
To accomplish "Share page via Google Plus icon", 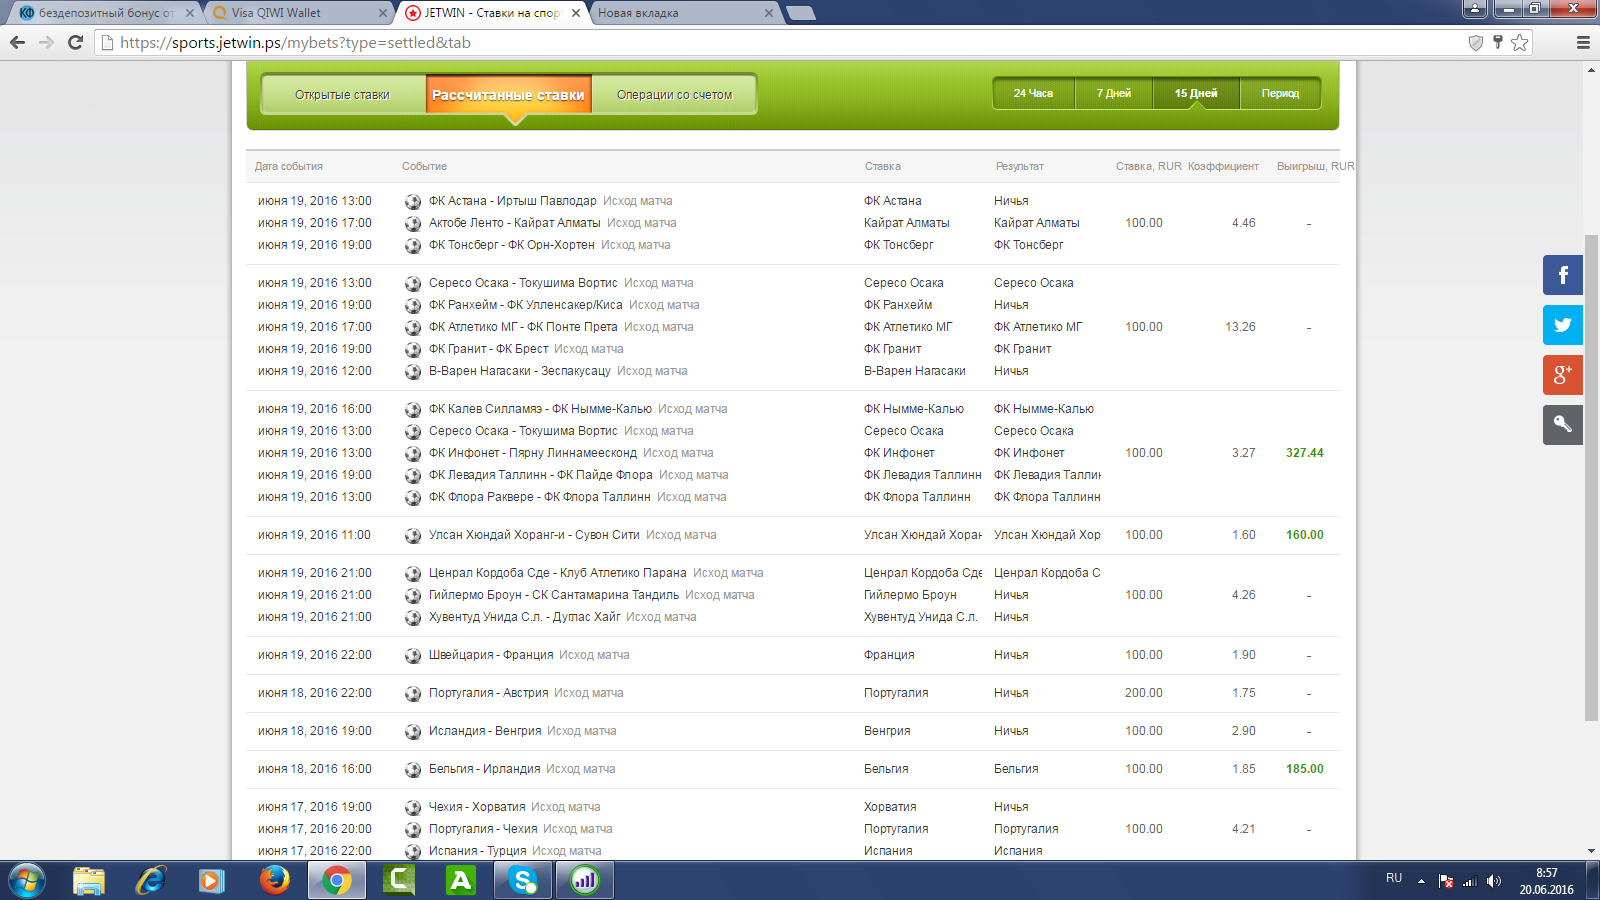I will tap(1562, 375).
